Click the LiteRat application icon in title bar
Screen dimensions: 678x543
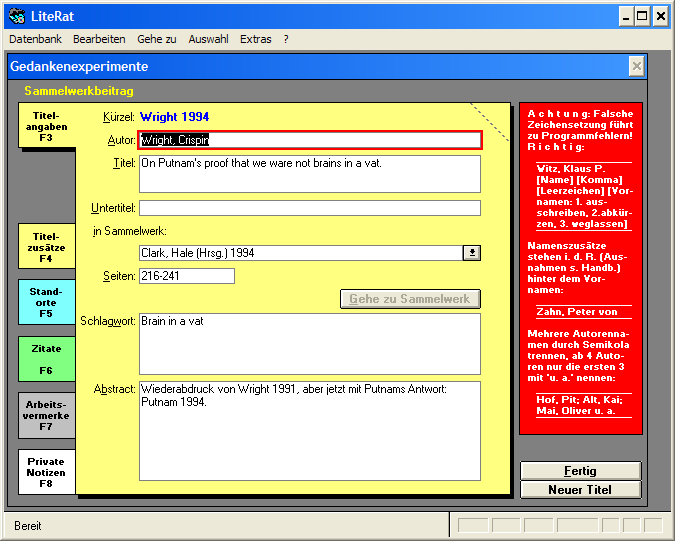(16, 15)
